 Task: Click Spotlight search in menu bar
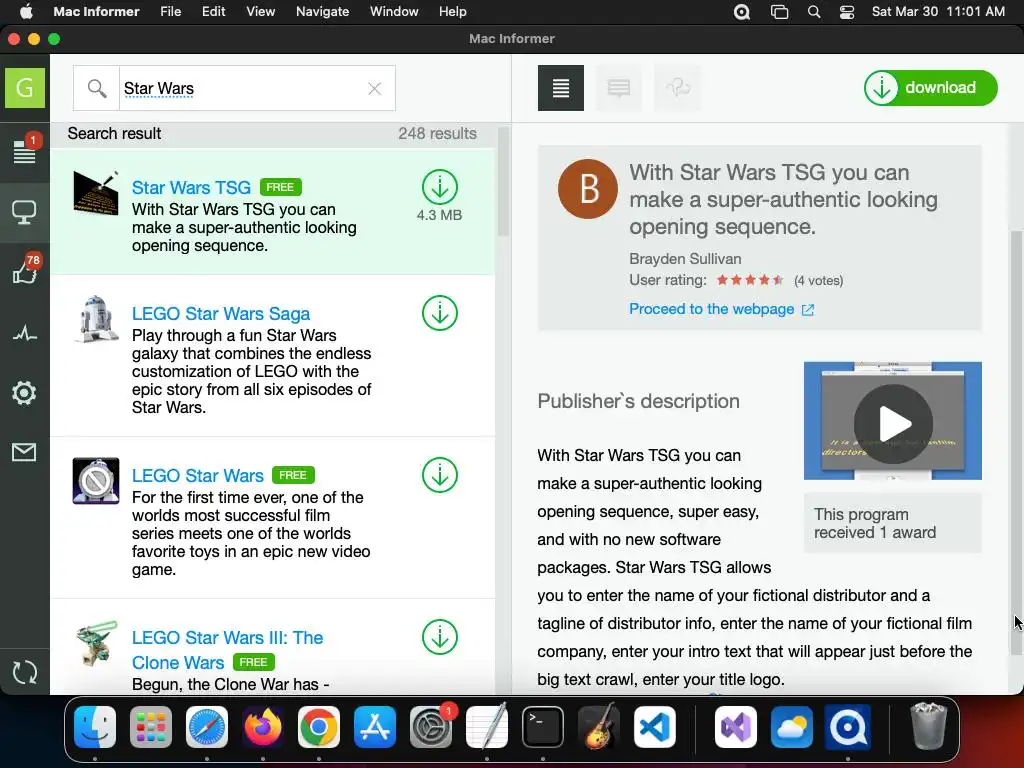[x=814, y=12]
